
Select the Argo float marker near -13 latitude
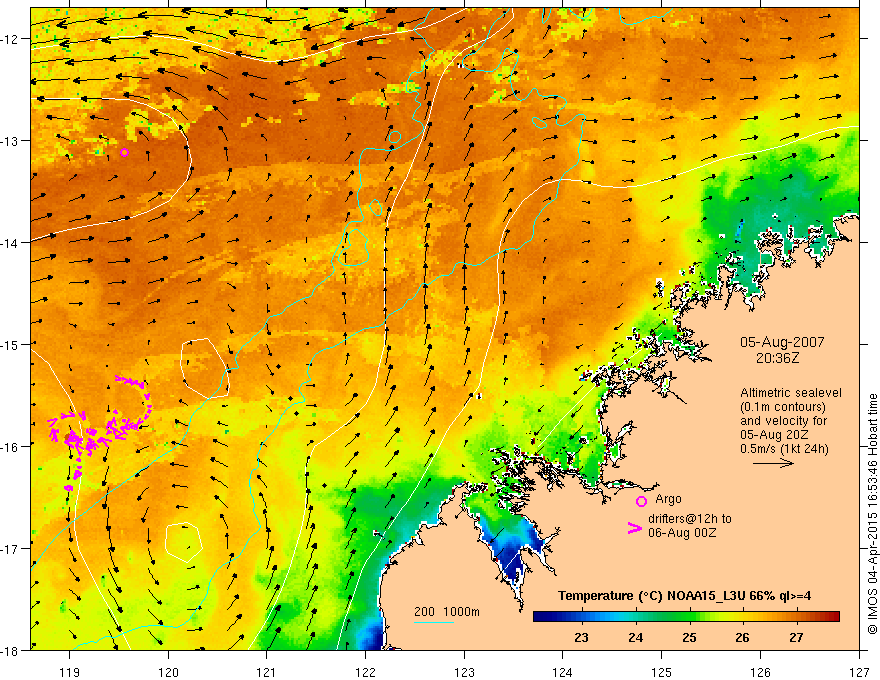tap(124, 152)
